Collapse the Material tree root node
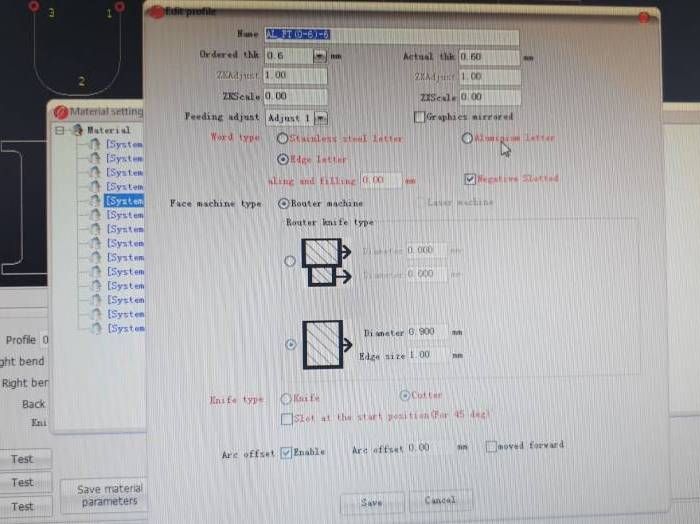Screen dimensions: 700x524 point(60,130)
